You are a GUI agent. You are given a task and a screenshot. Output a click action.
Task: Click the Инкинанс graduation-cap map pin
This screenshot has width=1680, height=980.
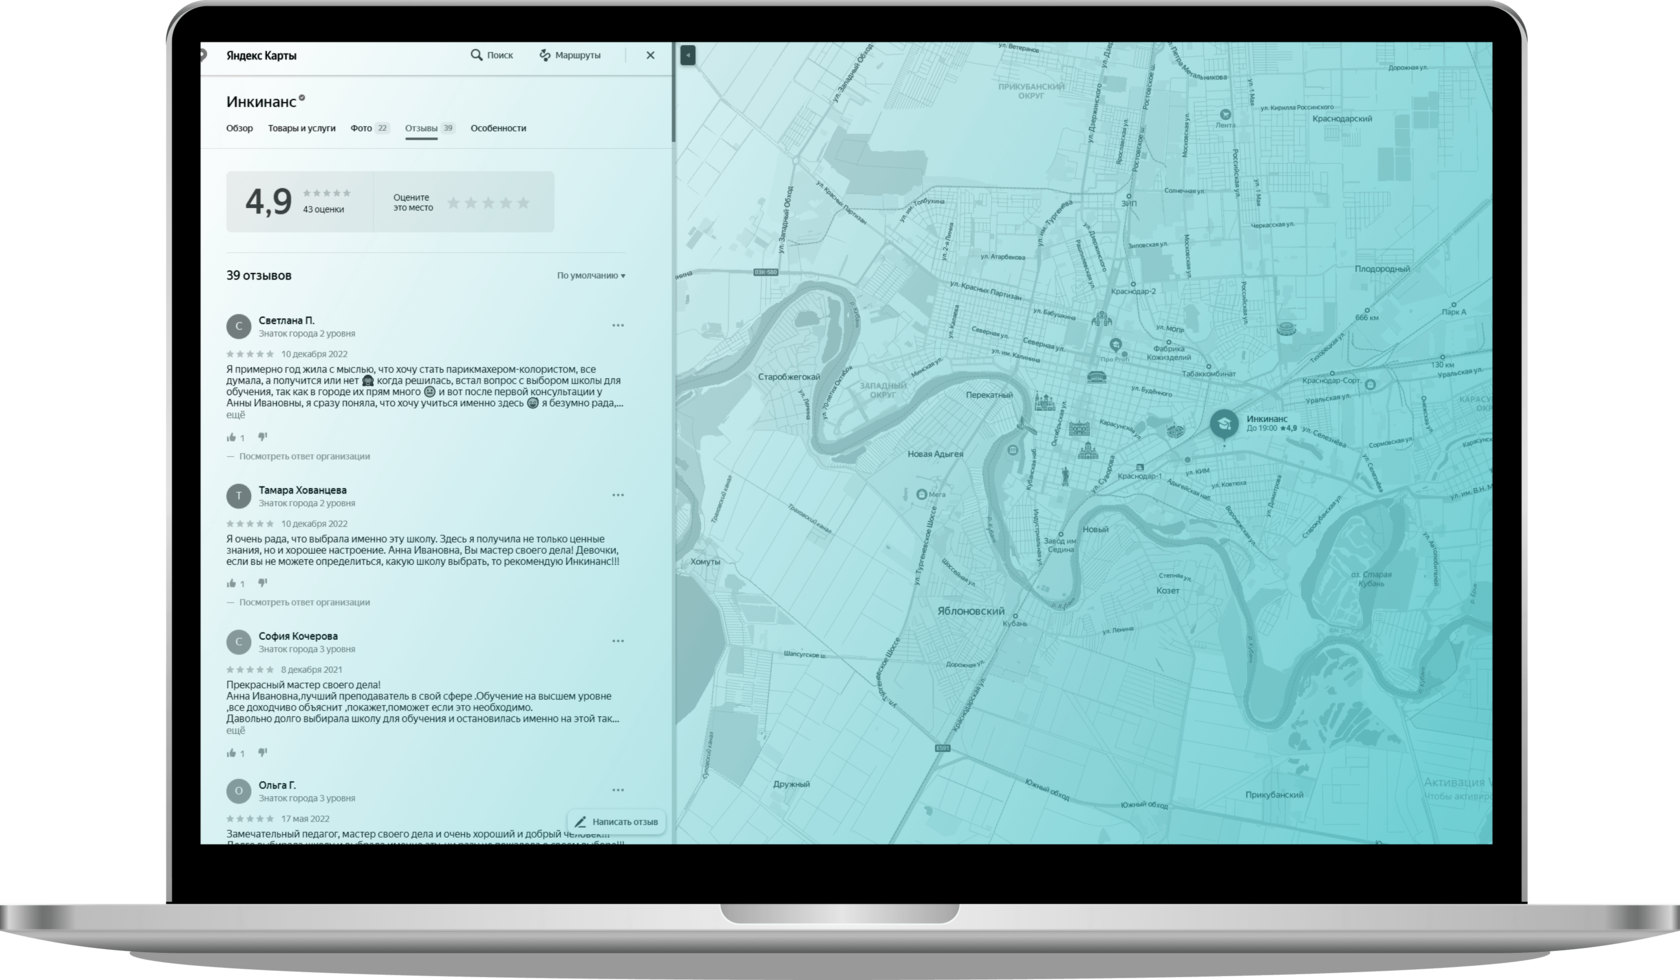(1223, 424)
